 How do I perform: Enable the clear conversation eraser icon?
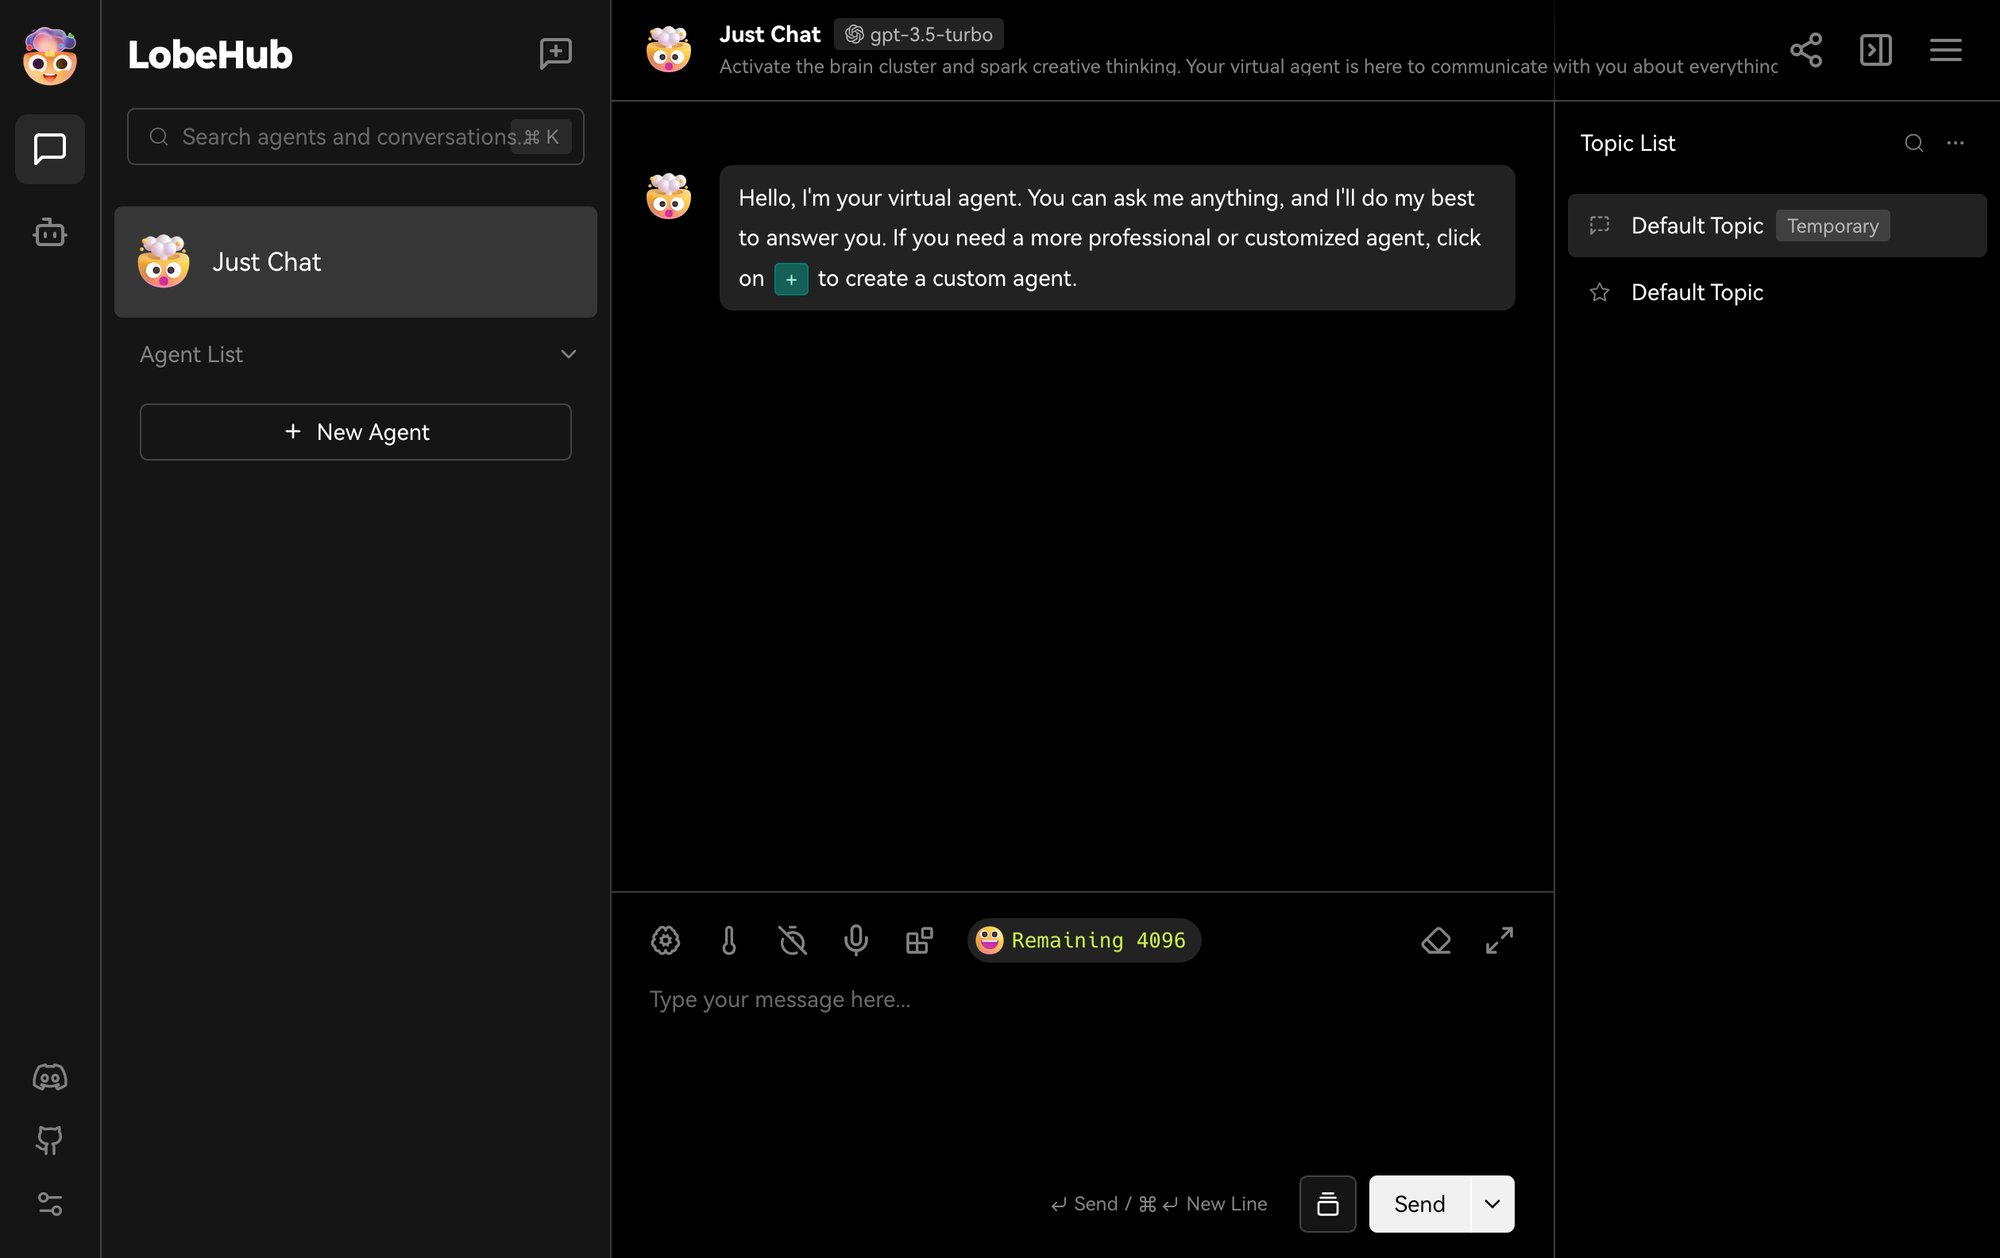1436,941
